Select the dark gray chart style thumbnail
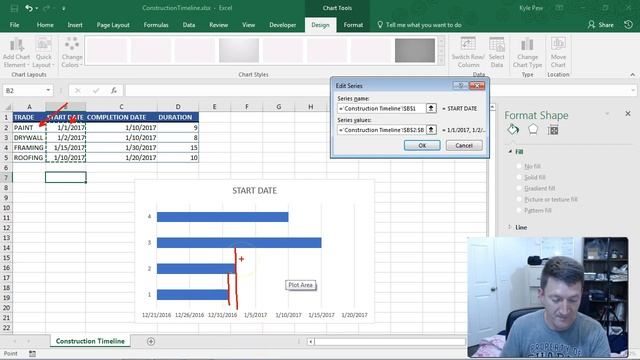 click(415, 51)
